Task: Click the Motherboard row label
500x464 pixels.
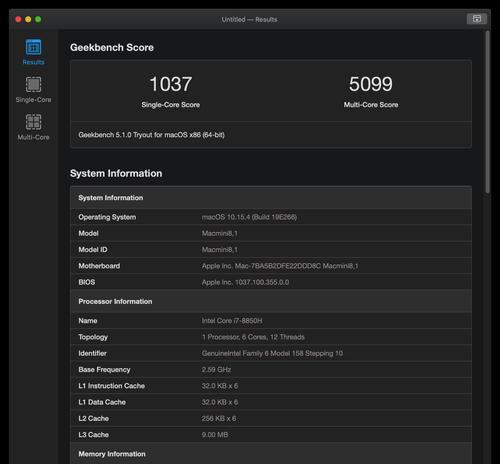Action: coord(99,266)
